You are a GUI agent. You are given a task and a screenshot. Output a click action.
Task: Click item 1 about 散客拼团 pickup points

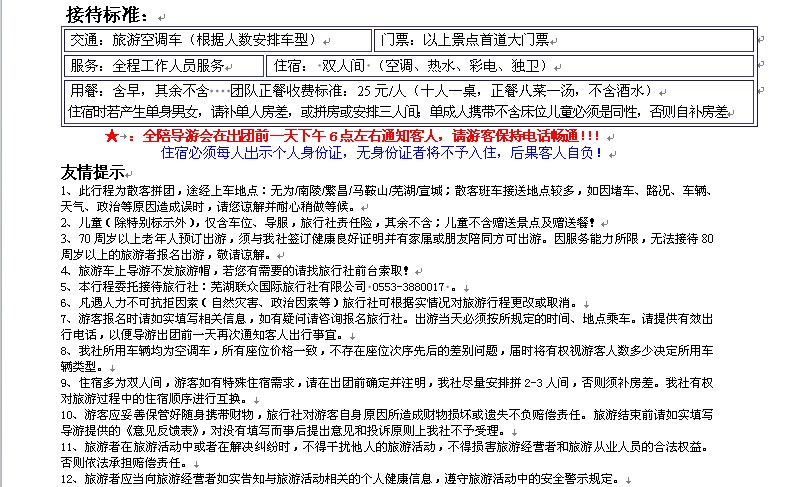[x=400, y=190]
